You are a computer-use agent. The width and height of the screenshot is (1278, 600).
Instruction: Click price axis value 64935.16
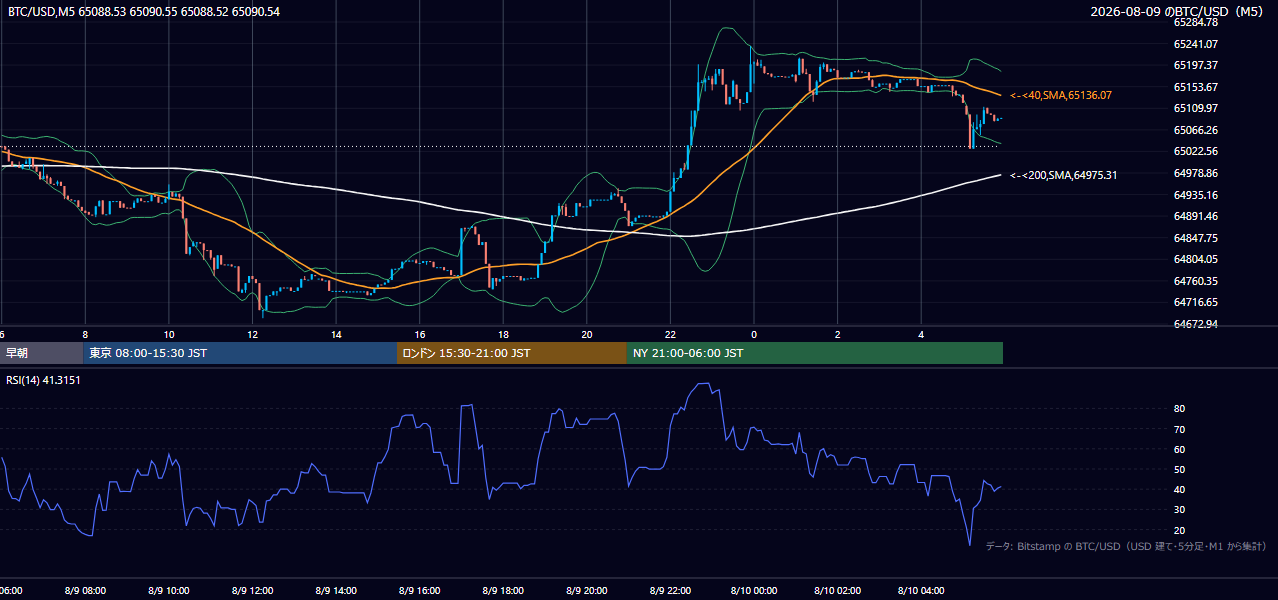coord(1196,195)
